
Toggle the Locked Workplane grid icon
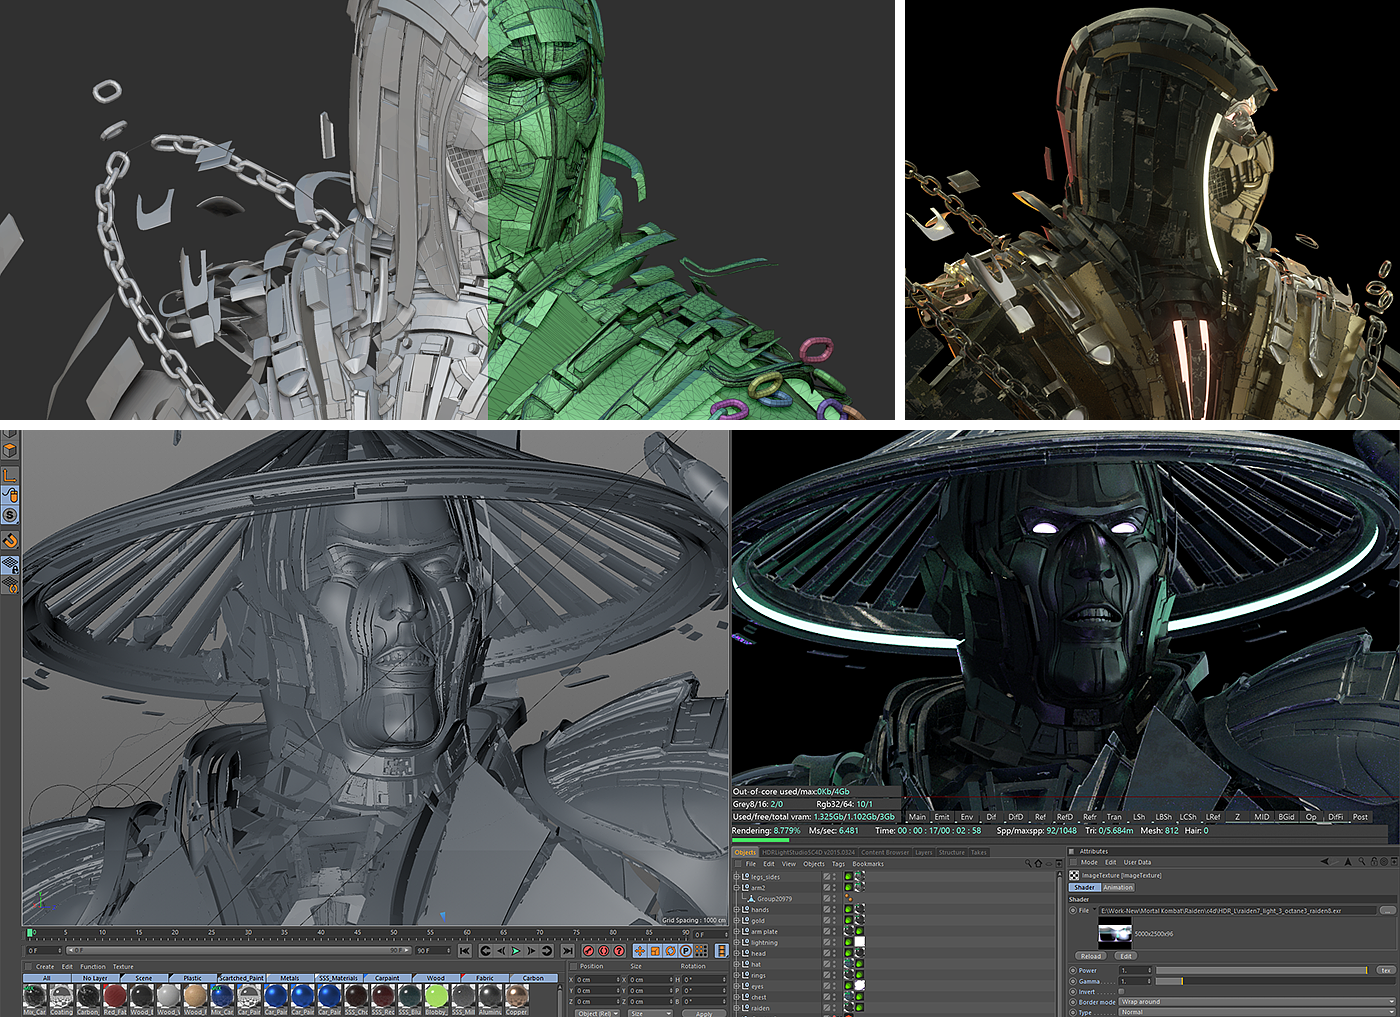tap(10, 565)
